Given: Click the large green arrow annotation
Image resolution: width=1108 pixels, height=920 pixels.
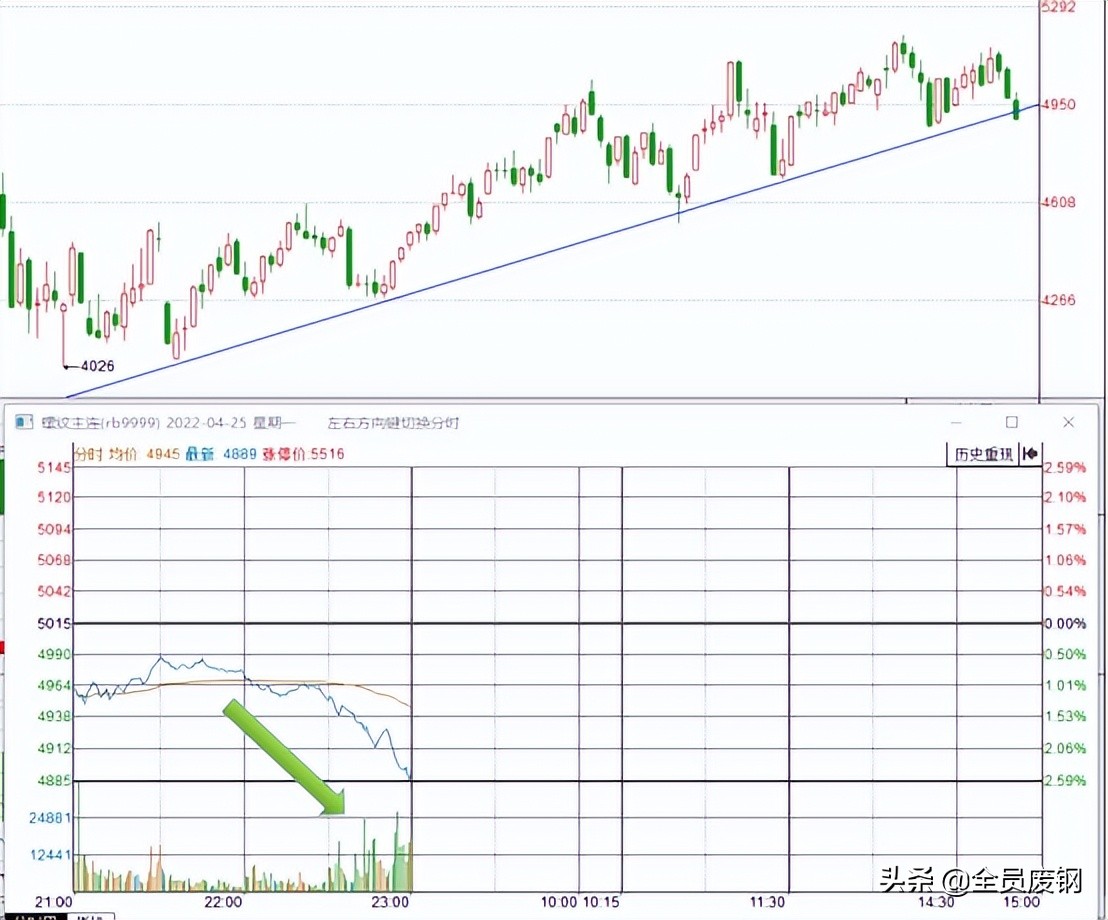Looking at the screenshot, I should click(x=285, y=758).
